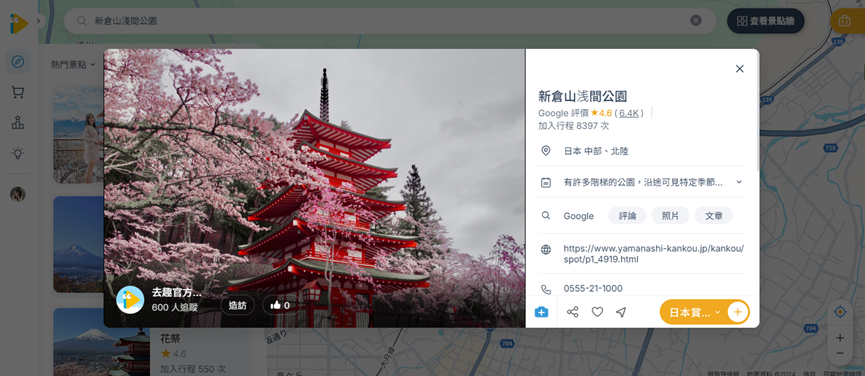Click the 新倉山浅間公園 place title
This screenshot has height=376, width=865.
click(583, 96)
